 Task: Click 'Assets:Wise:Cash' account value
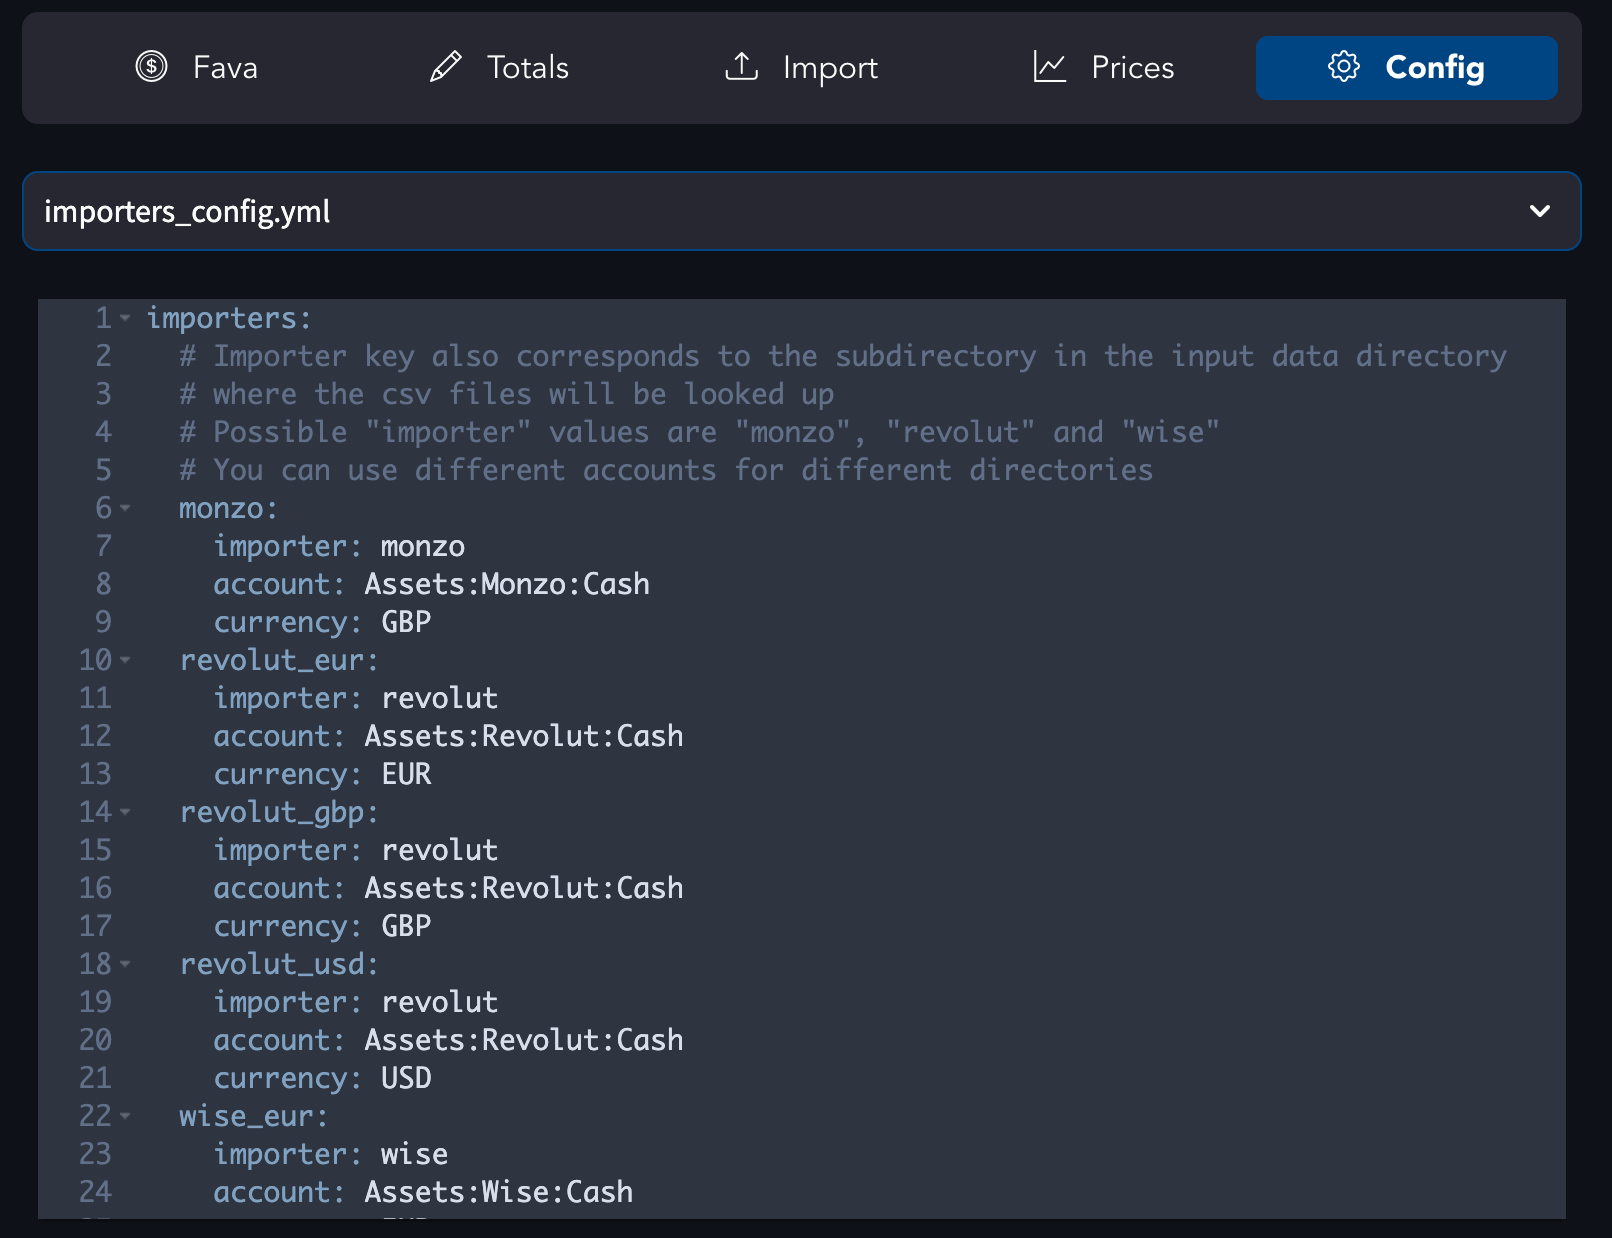click(x=499, y=1192)
